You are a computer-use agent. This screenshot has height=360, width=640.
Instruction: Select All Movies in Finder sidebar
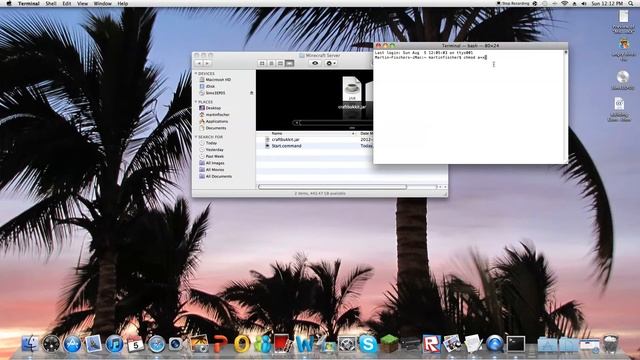click(x=215, y=169)
